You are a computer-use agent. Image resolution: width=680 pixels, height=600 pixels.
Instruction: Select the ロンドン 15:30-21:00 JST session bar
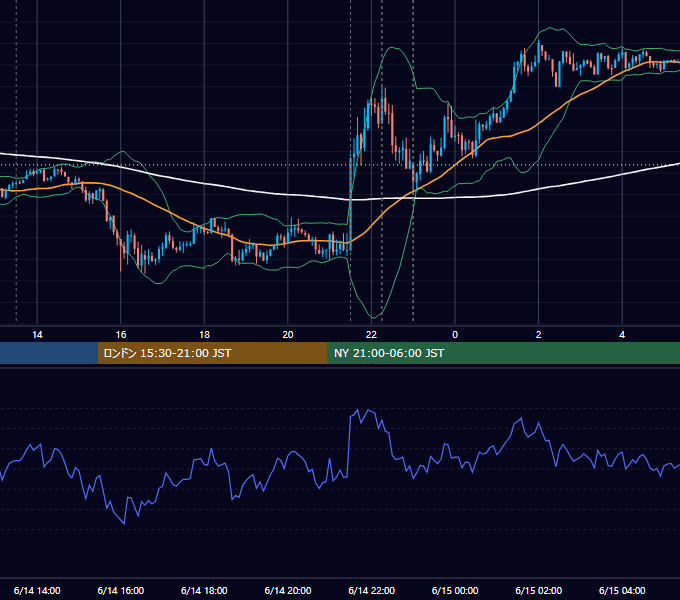pyautogui.click(x=212, y=353)
